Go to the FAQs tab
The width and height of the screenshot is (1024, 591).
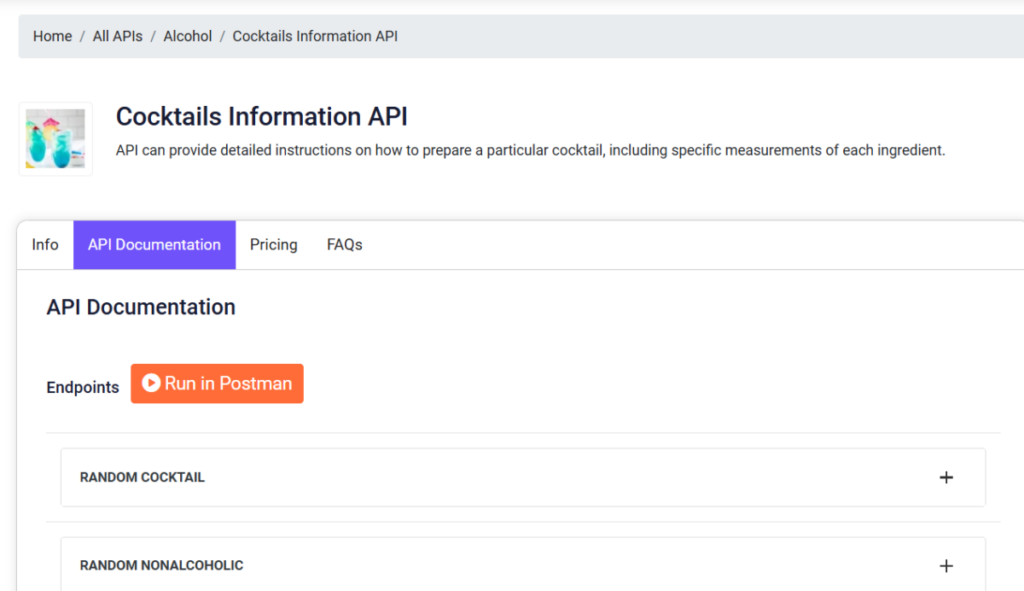pyautogui.click(x=344, y=245)
